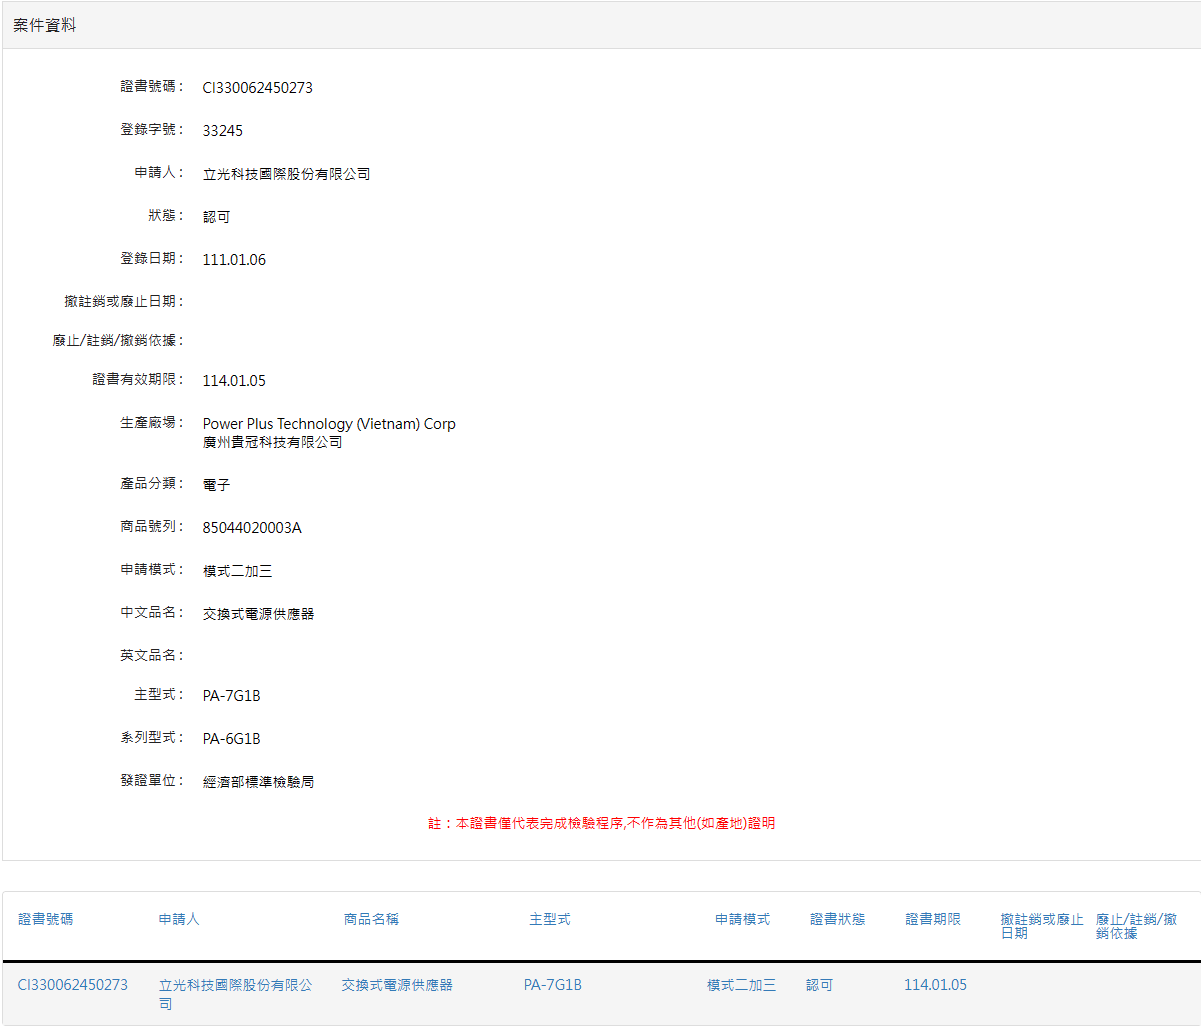This screenshot has width=1201, height=1027.
Task: Click the 申請人 column header
Action: (179, 919)
